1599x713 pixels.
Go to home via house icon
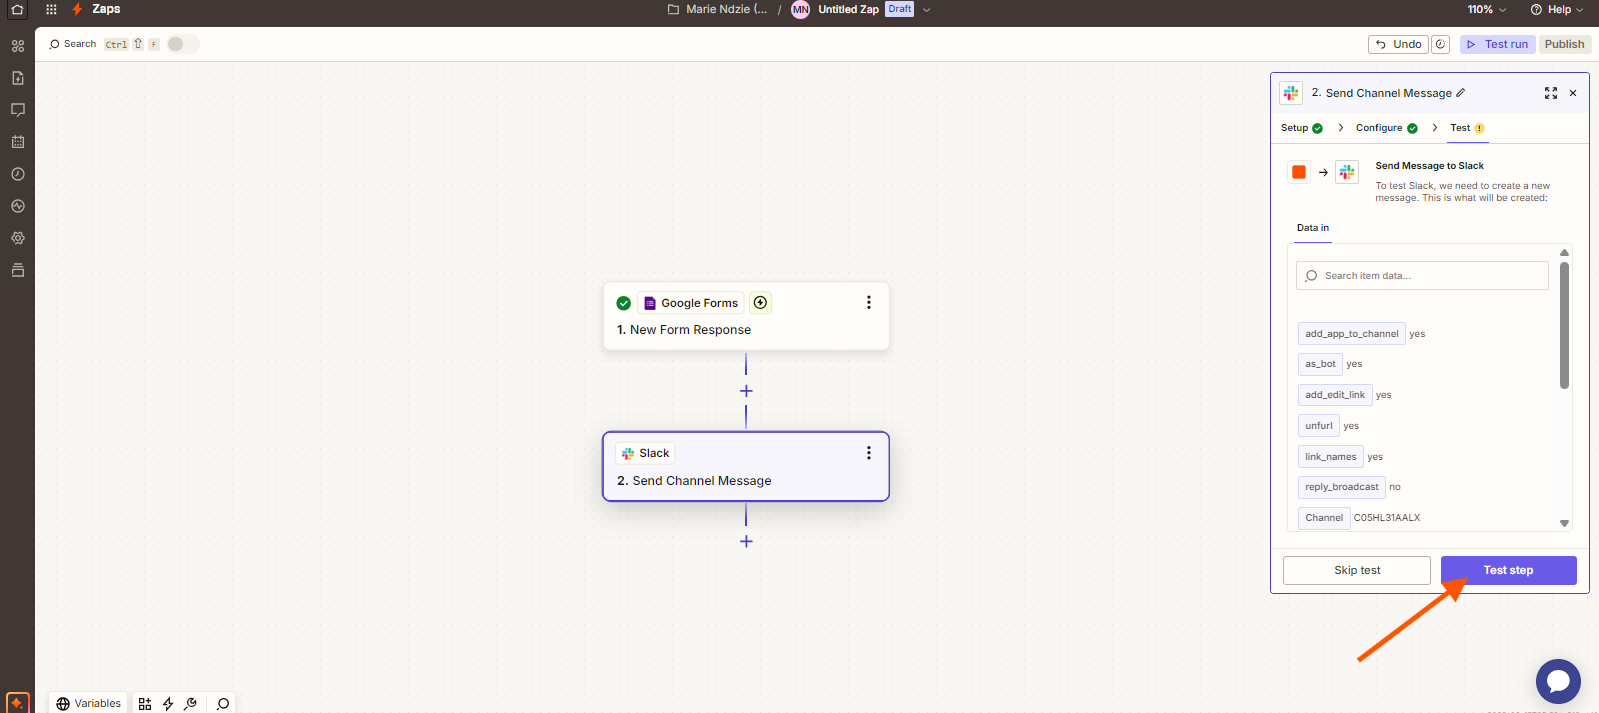[x=17, y=10]
